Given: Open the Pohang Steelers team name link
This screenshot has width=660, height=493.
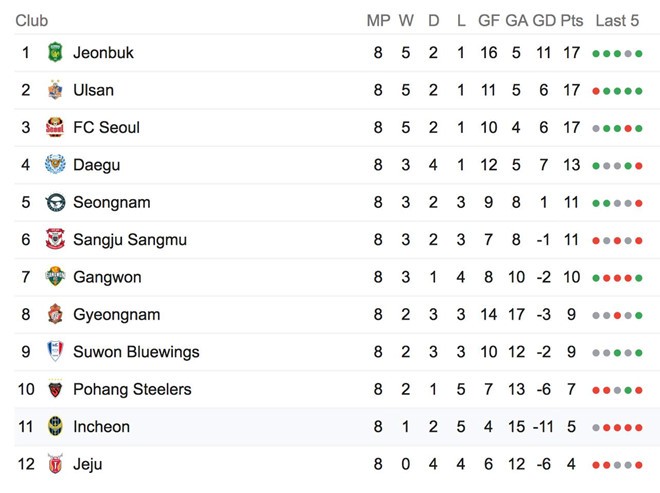Looking at the screenshot, I should coord(132,389).
